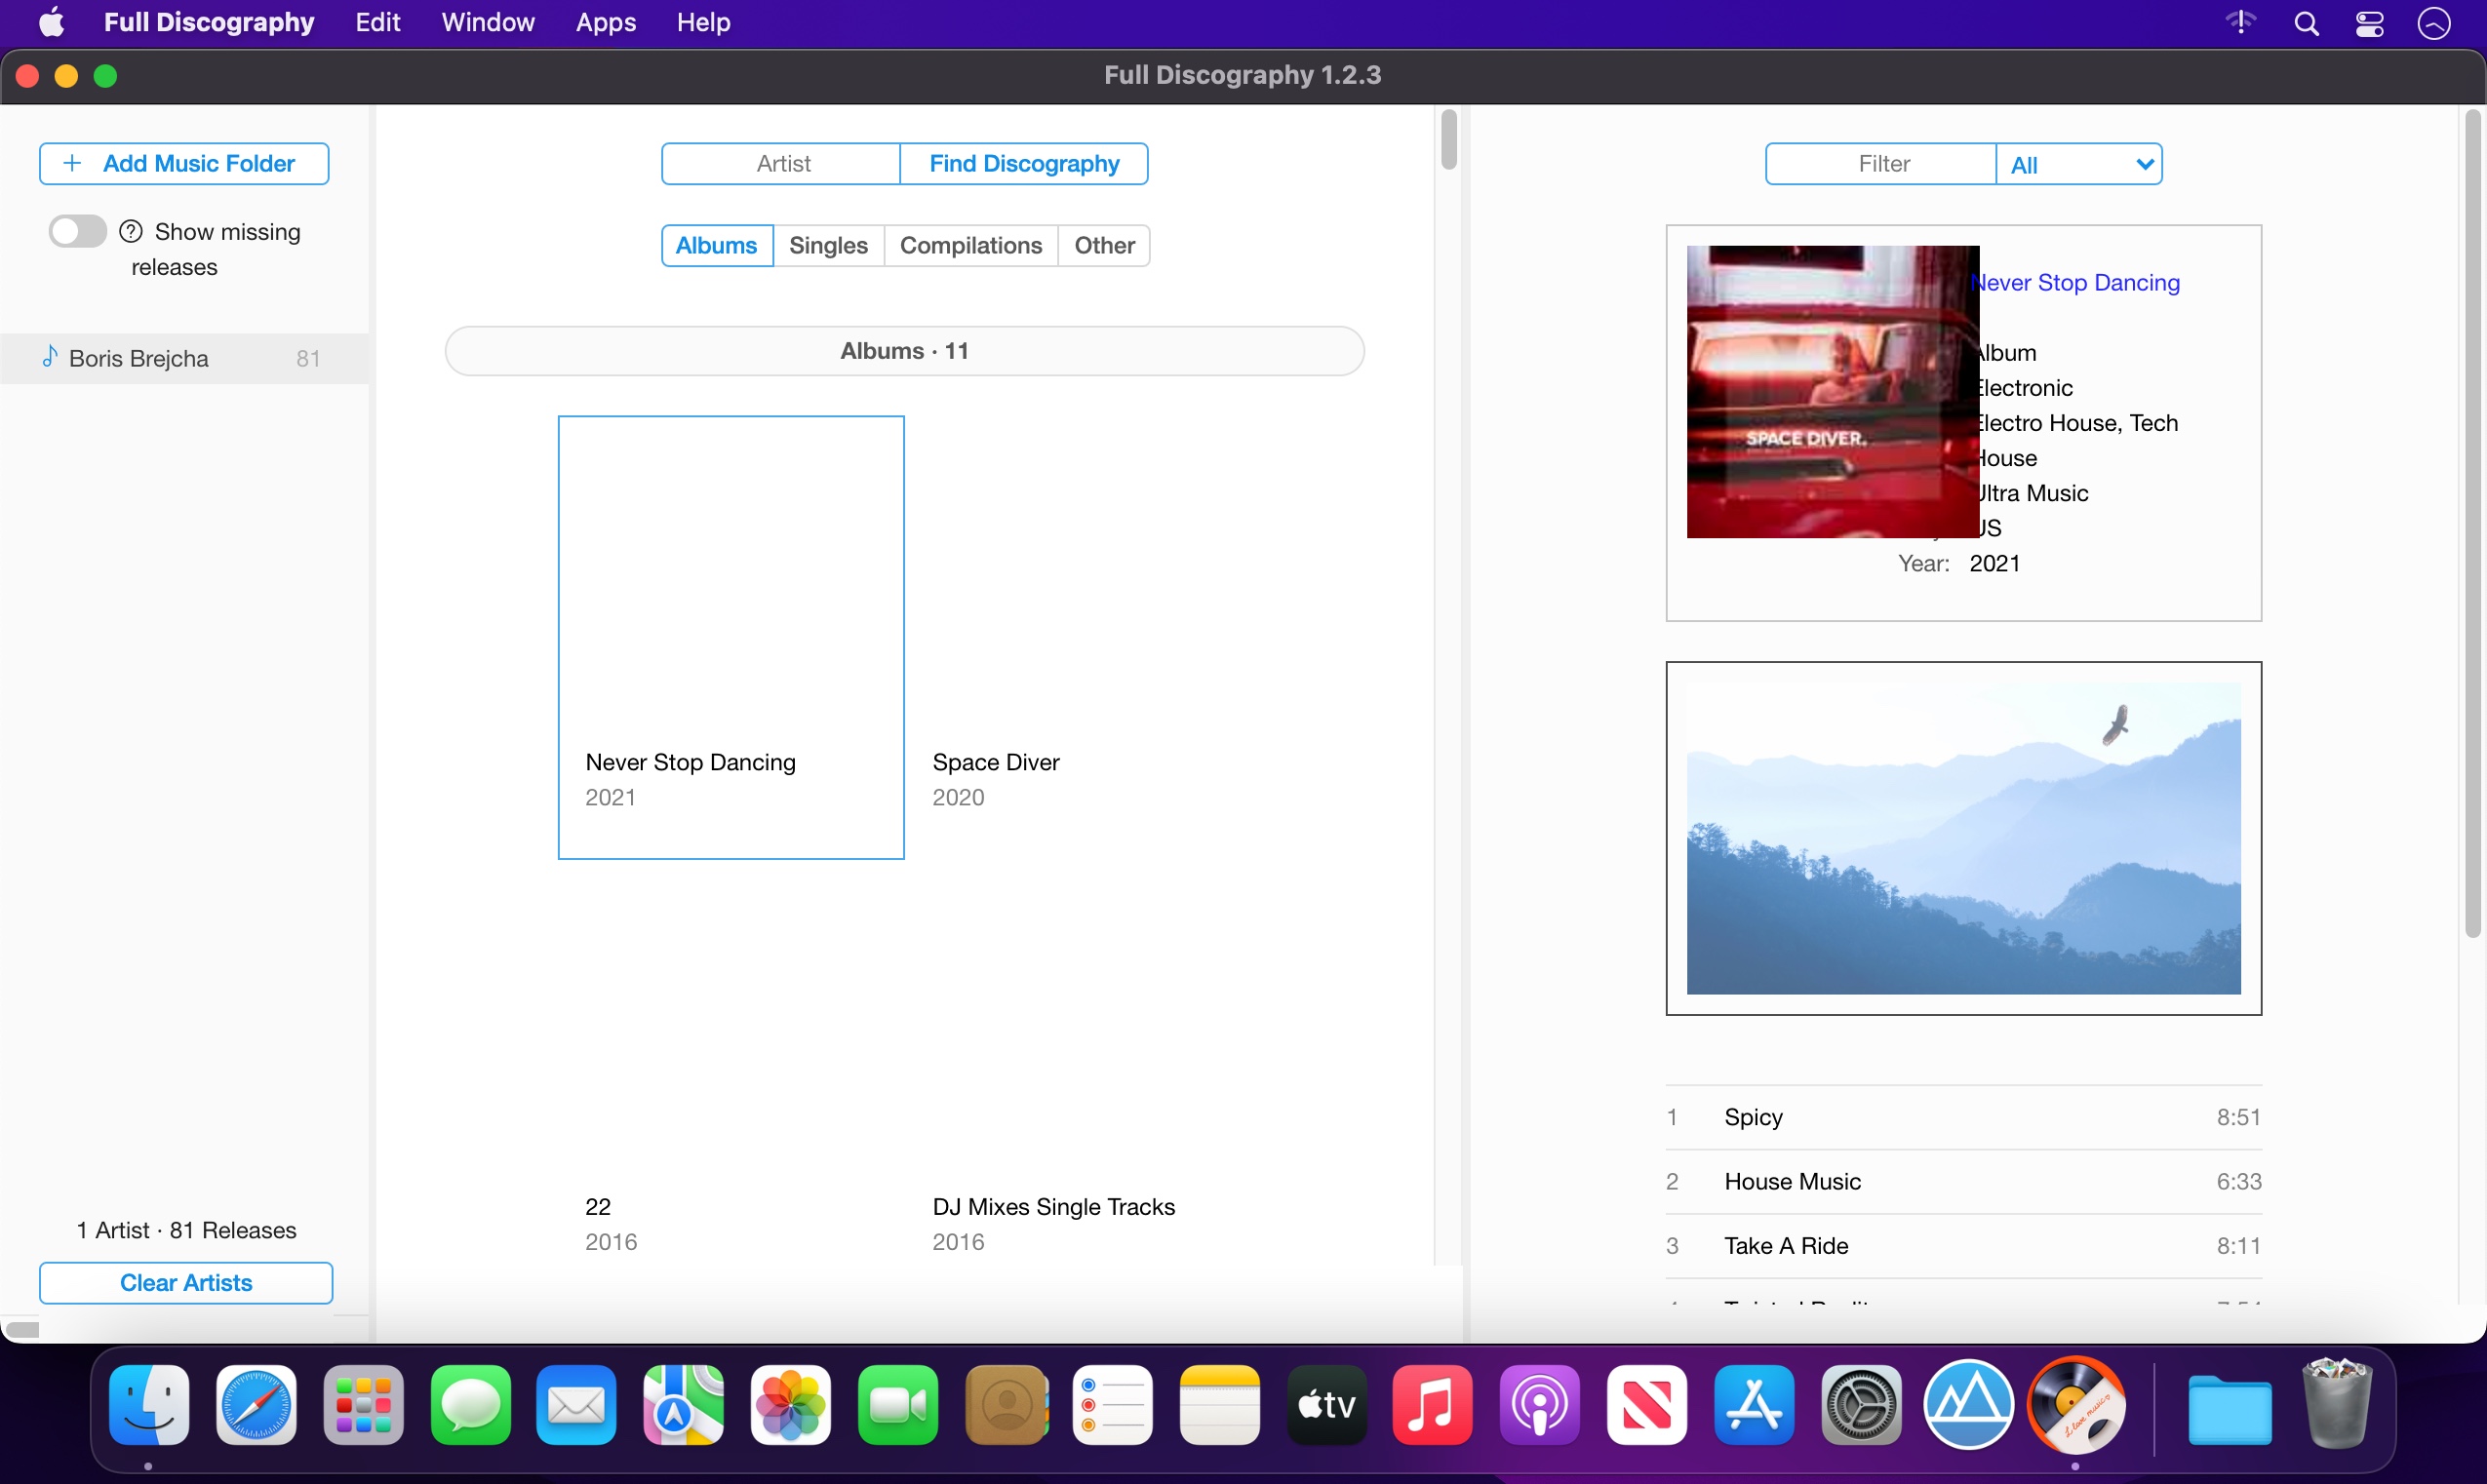Switch to the Albums tab

tap(717, 245)
